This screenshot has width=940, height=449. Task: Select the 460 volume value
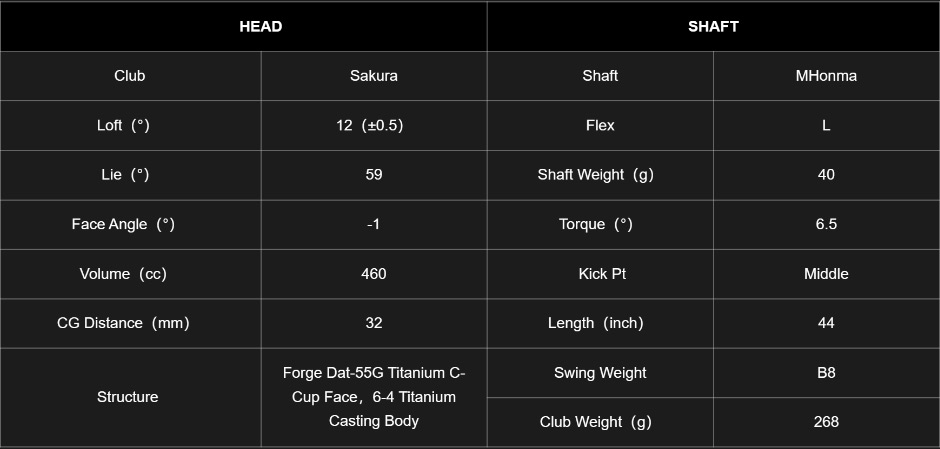point(373,274)
